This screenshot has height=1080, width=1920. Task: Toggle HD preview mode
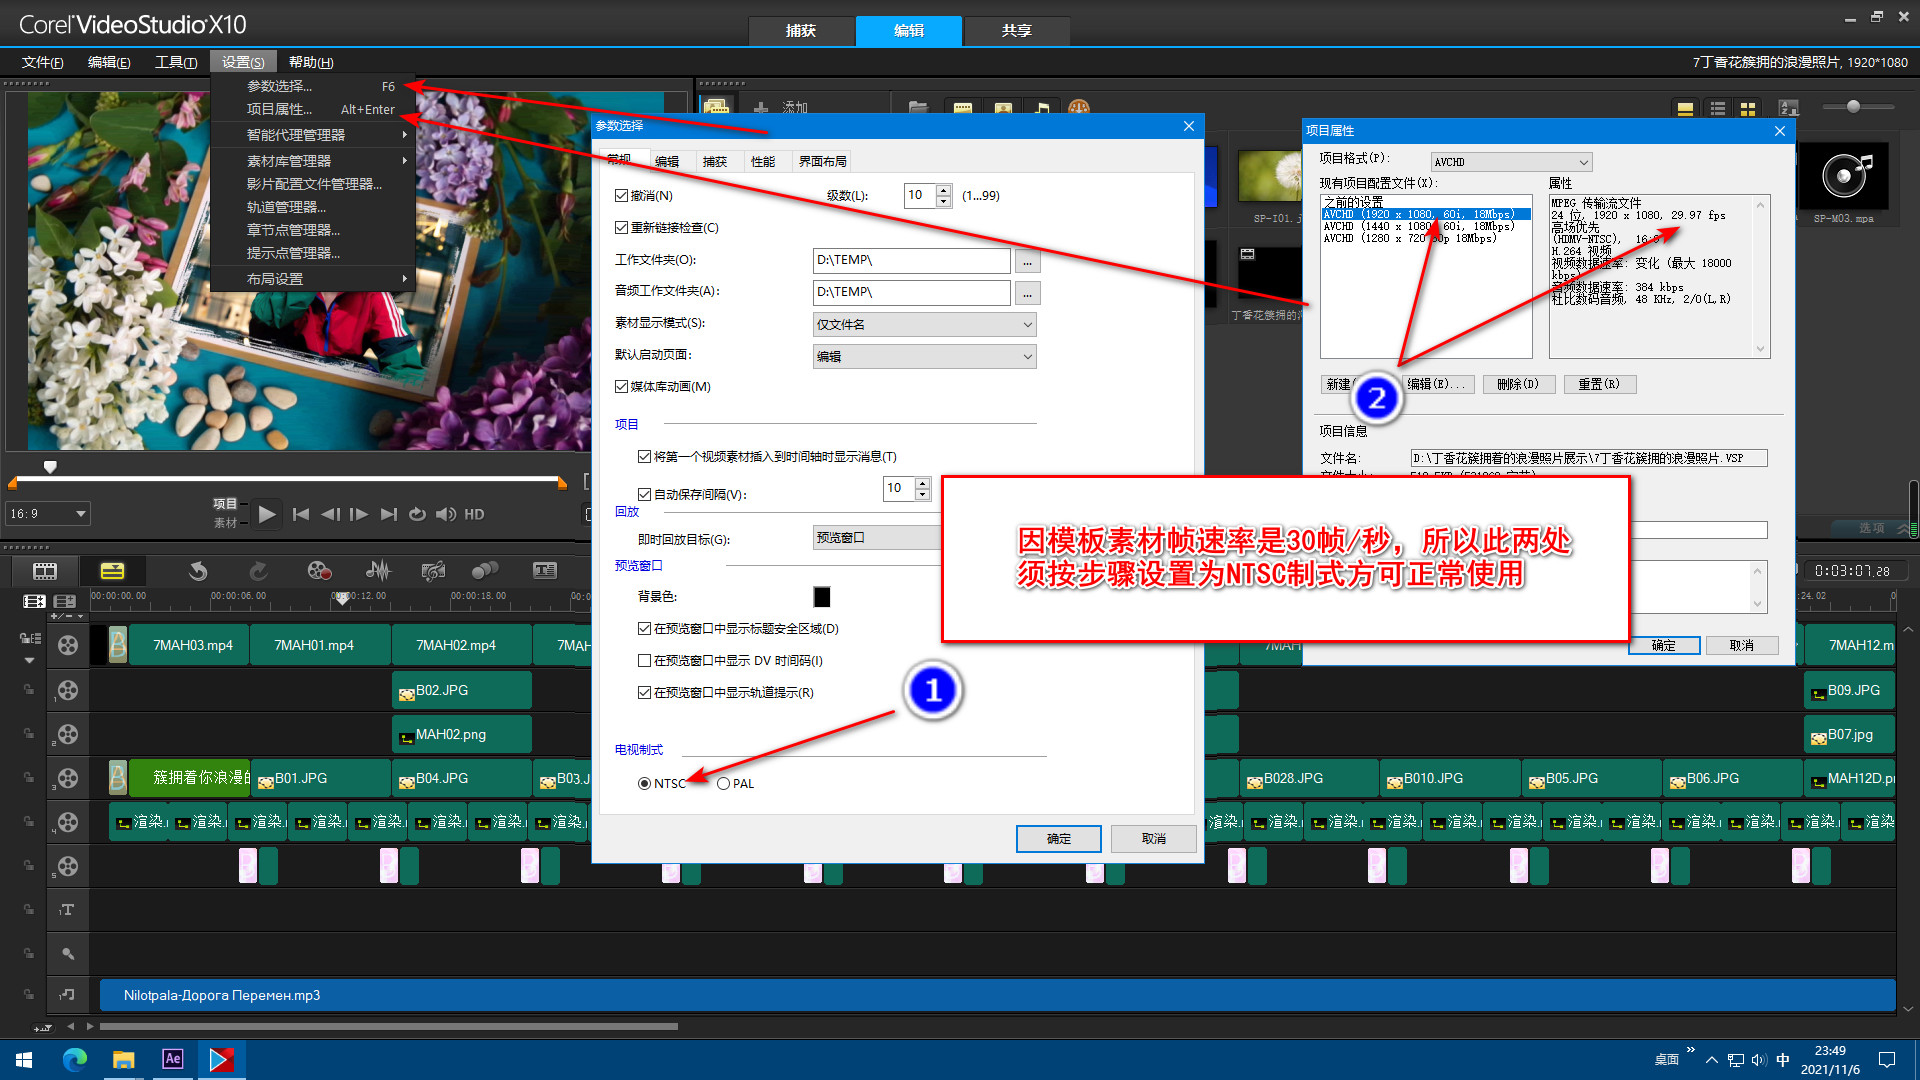pos(474,514)
